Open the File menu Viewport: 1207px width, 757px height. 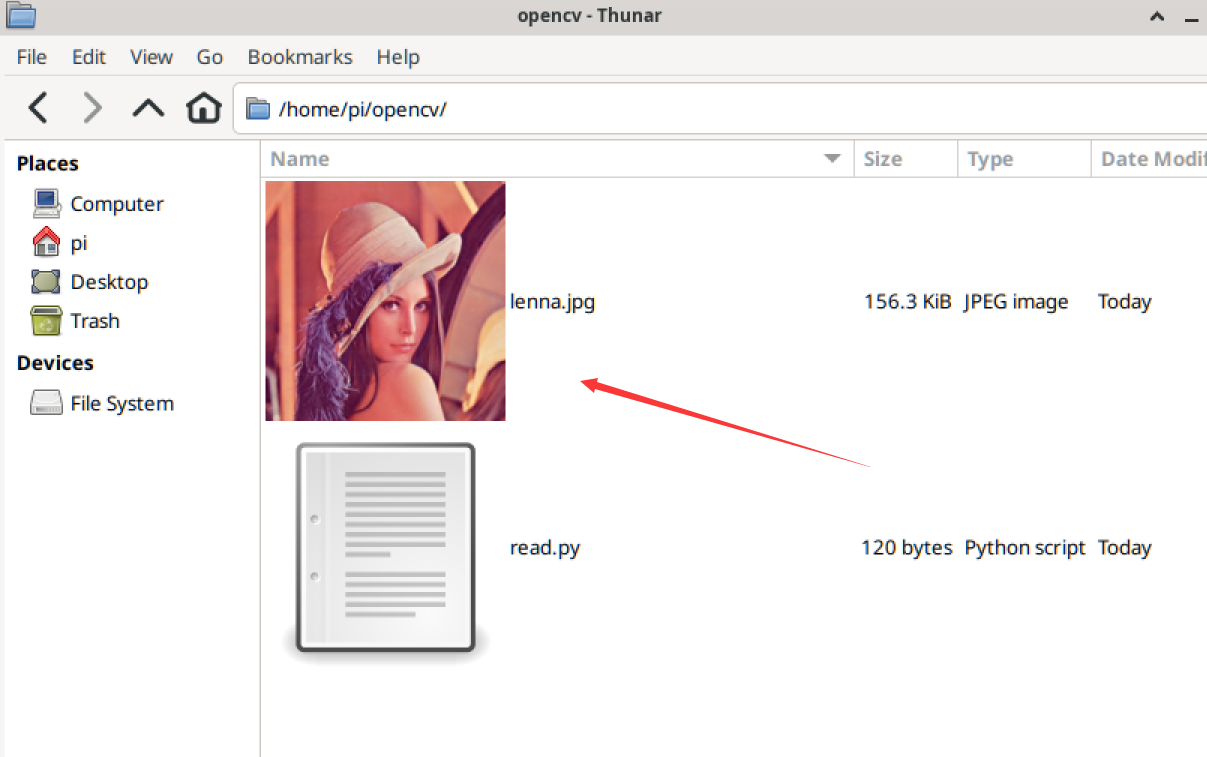tap(32, 57)
